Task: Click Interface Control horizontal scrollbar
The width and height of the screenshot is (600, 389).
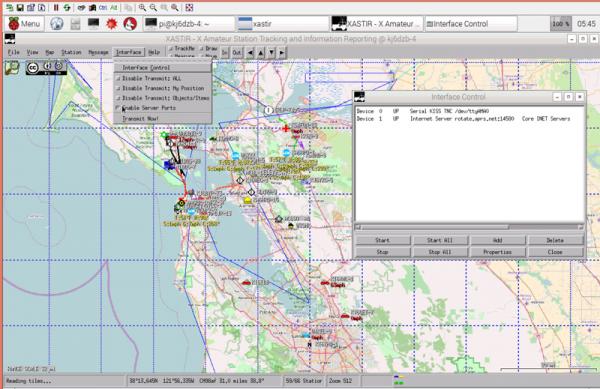Action: [x=470, y=227]
